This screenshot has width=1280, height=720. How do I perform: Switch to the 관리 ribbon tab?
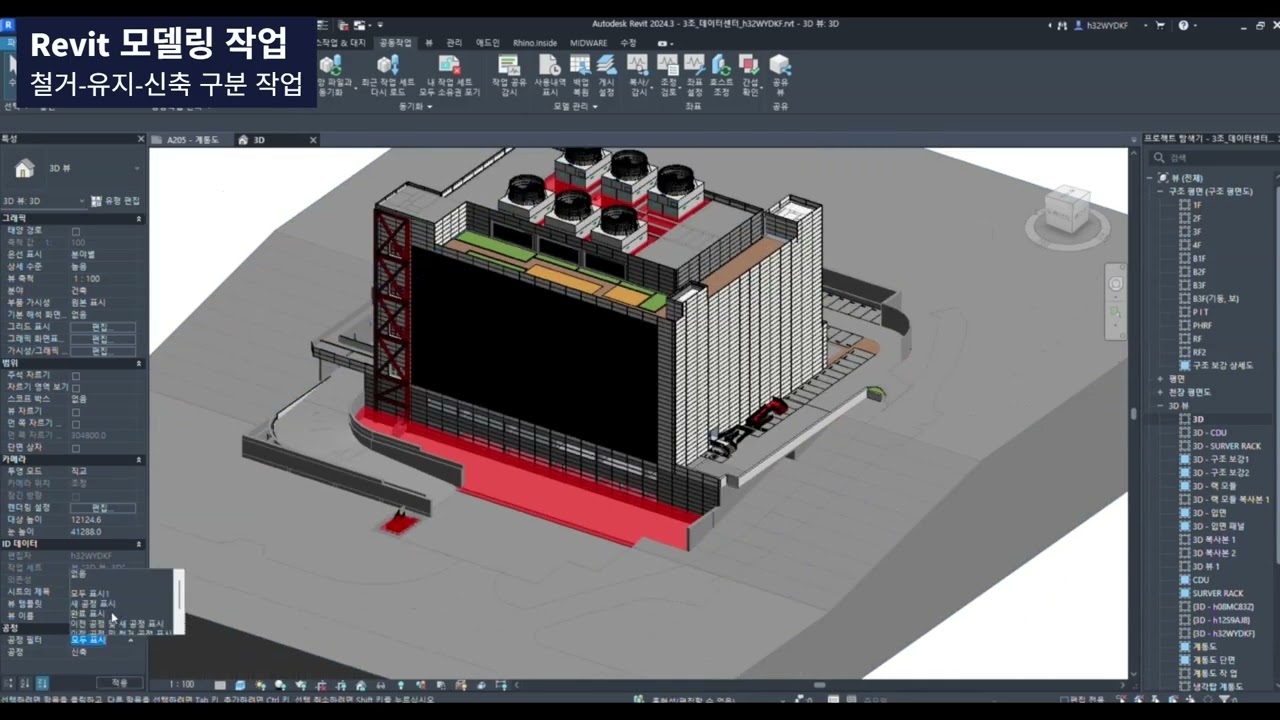[x=454, y=43]
